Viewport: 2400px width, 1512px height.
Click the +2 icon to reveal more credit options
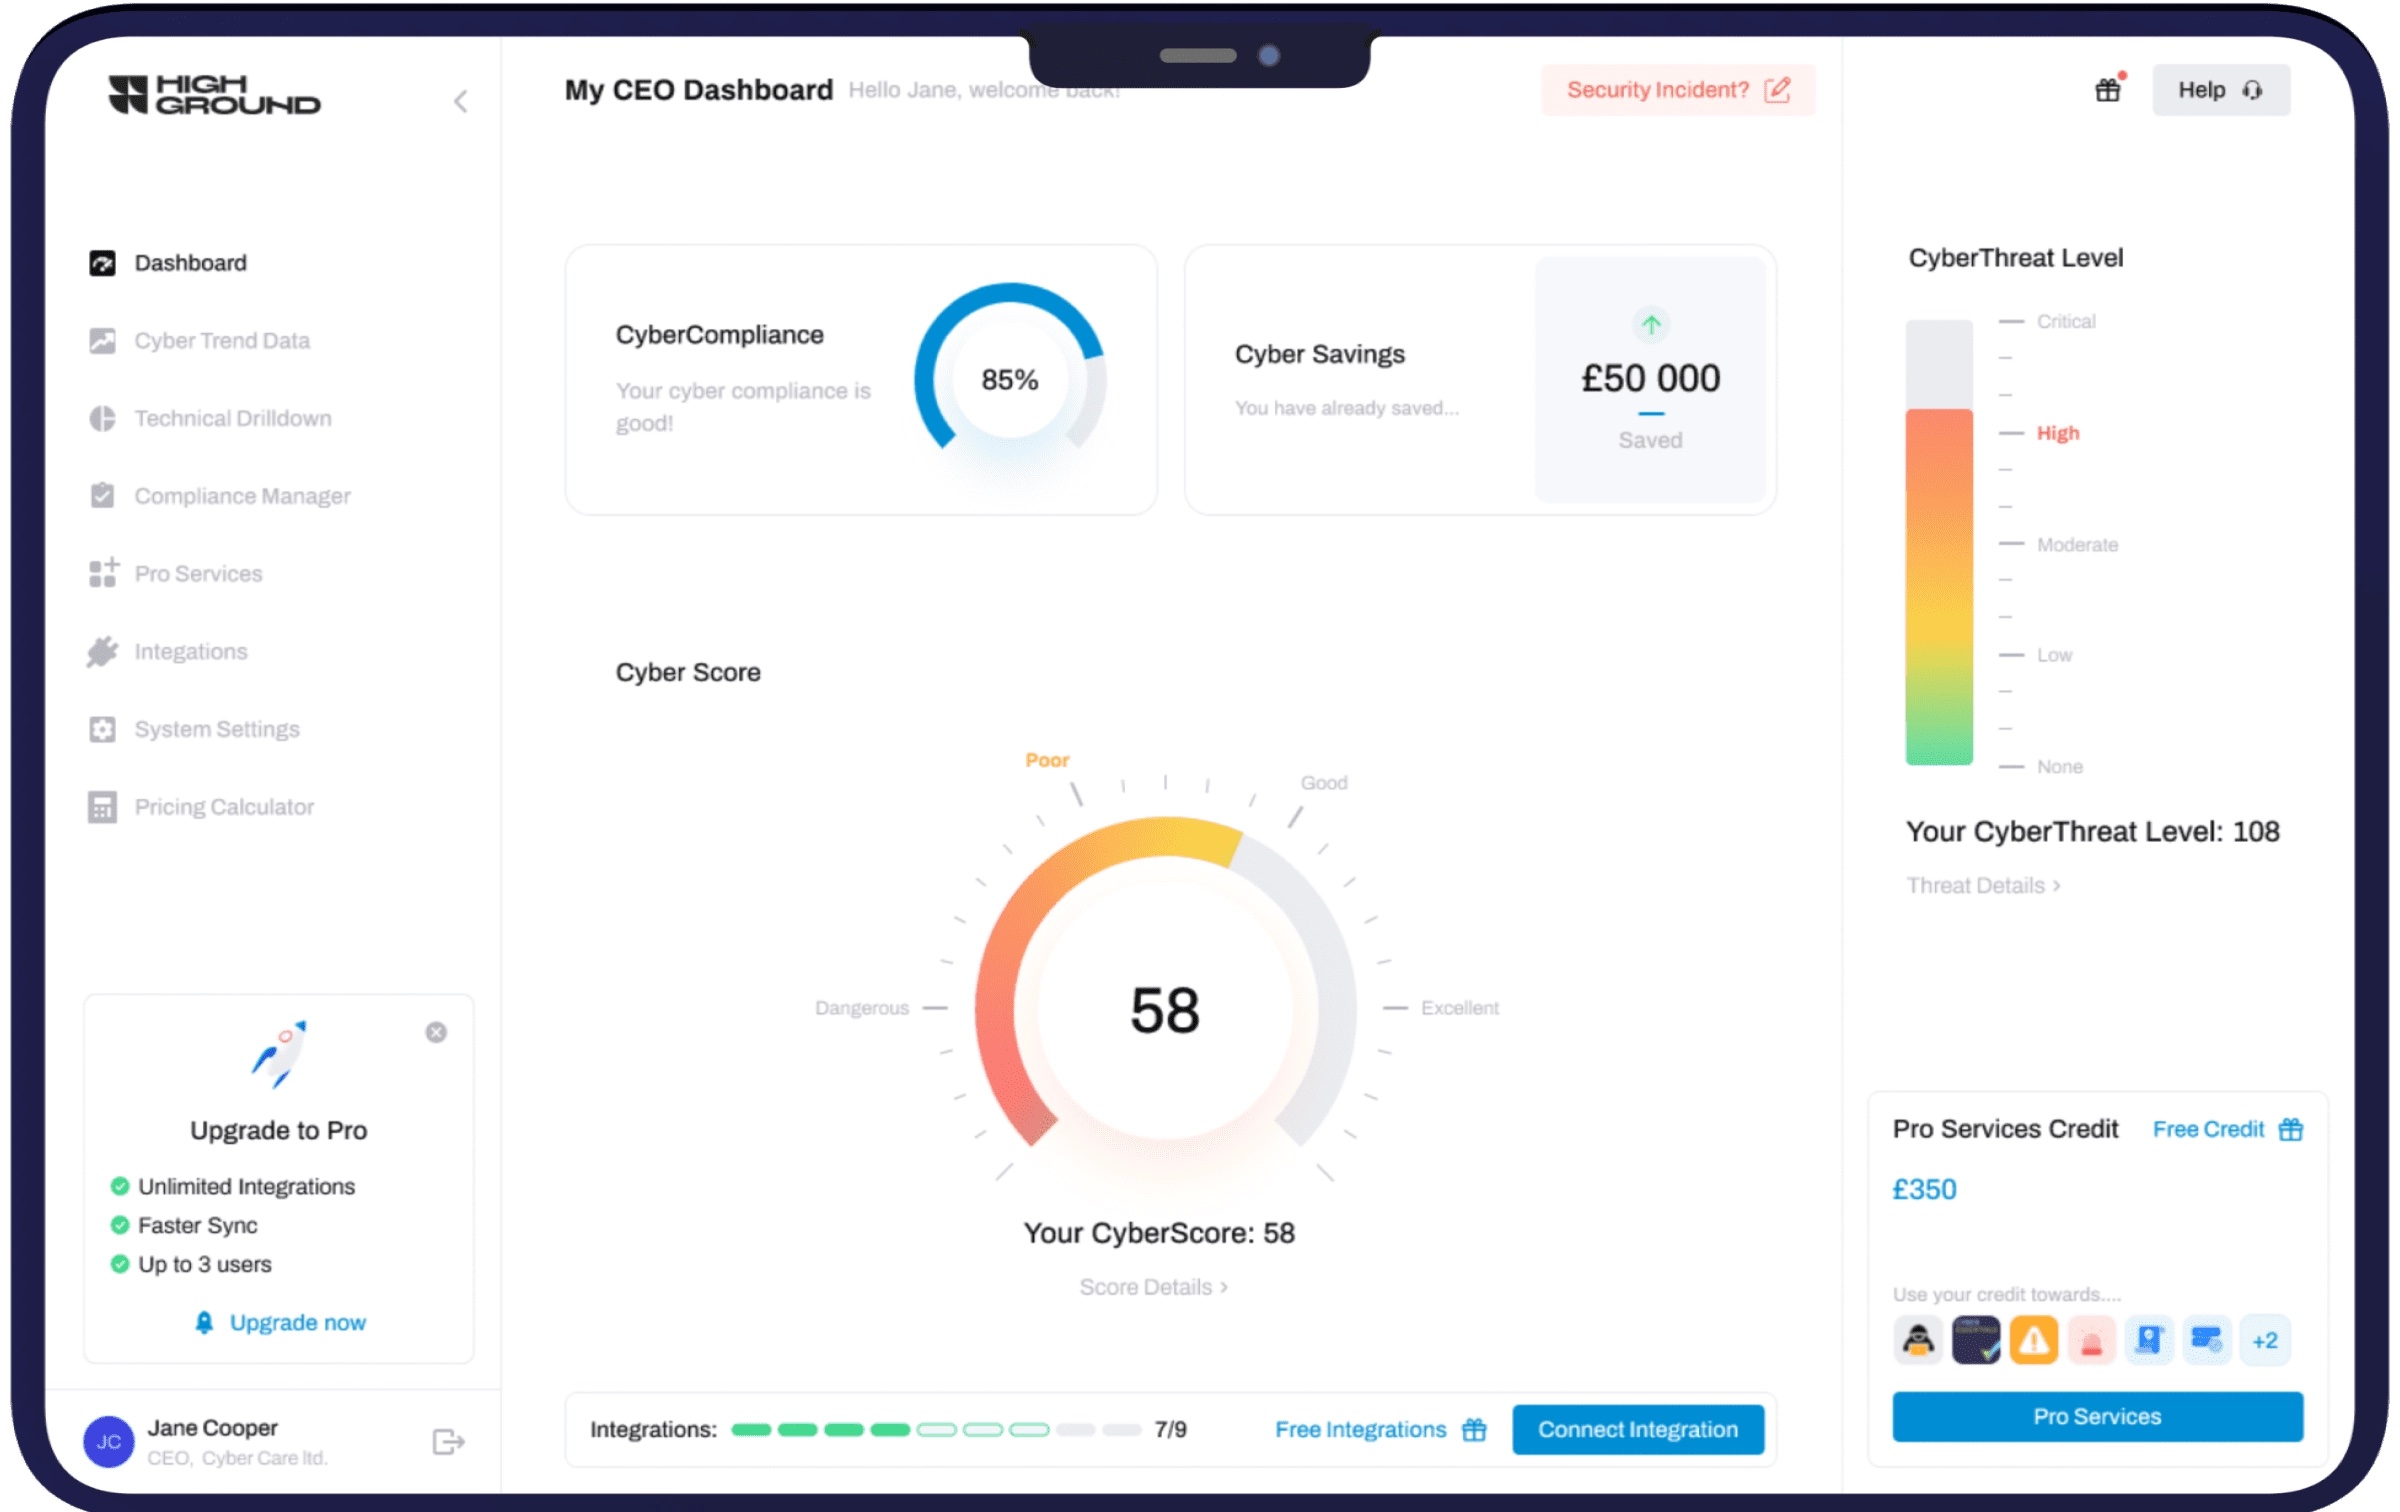pyautogui.click(x=2266, y=1340)
